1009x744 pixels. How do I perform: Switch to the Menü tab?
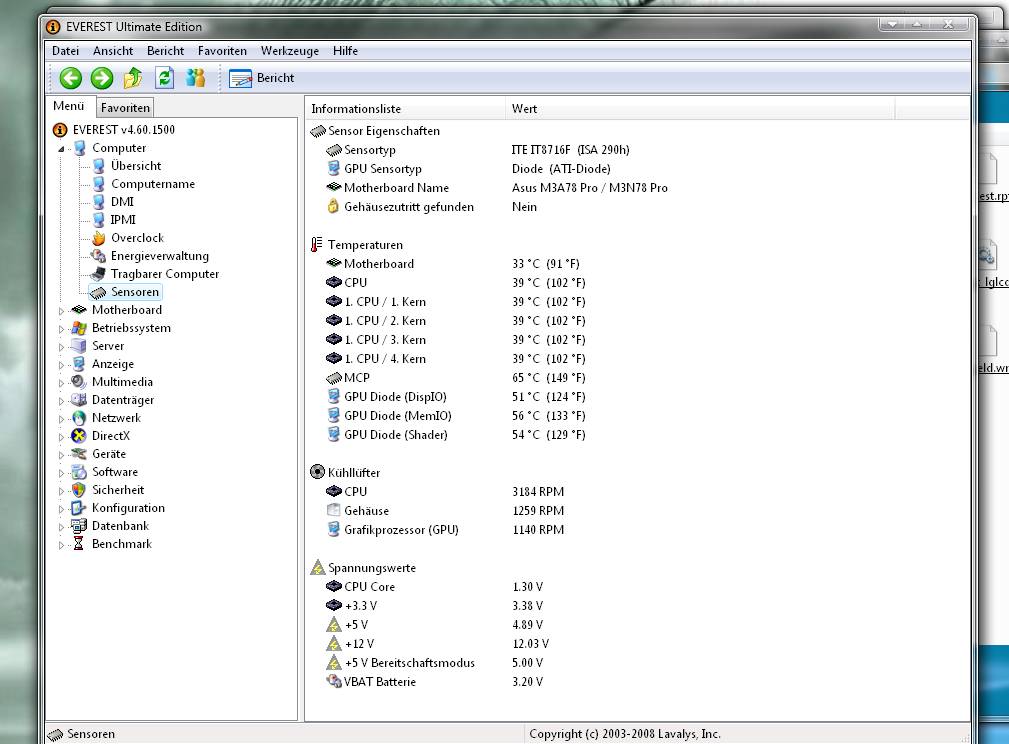[x=69, y=106]
